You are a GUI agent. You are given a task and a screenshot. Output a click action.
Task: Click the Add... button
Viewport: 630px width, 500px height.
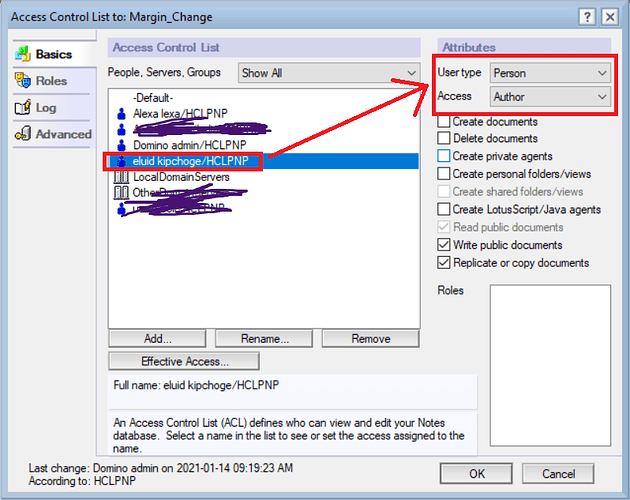[156, 339]
